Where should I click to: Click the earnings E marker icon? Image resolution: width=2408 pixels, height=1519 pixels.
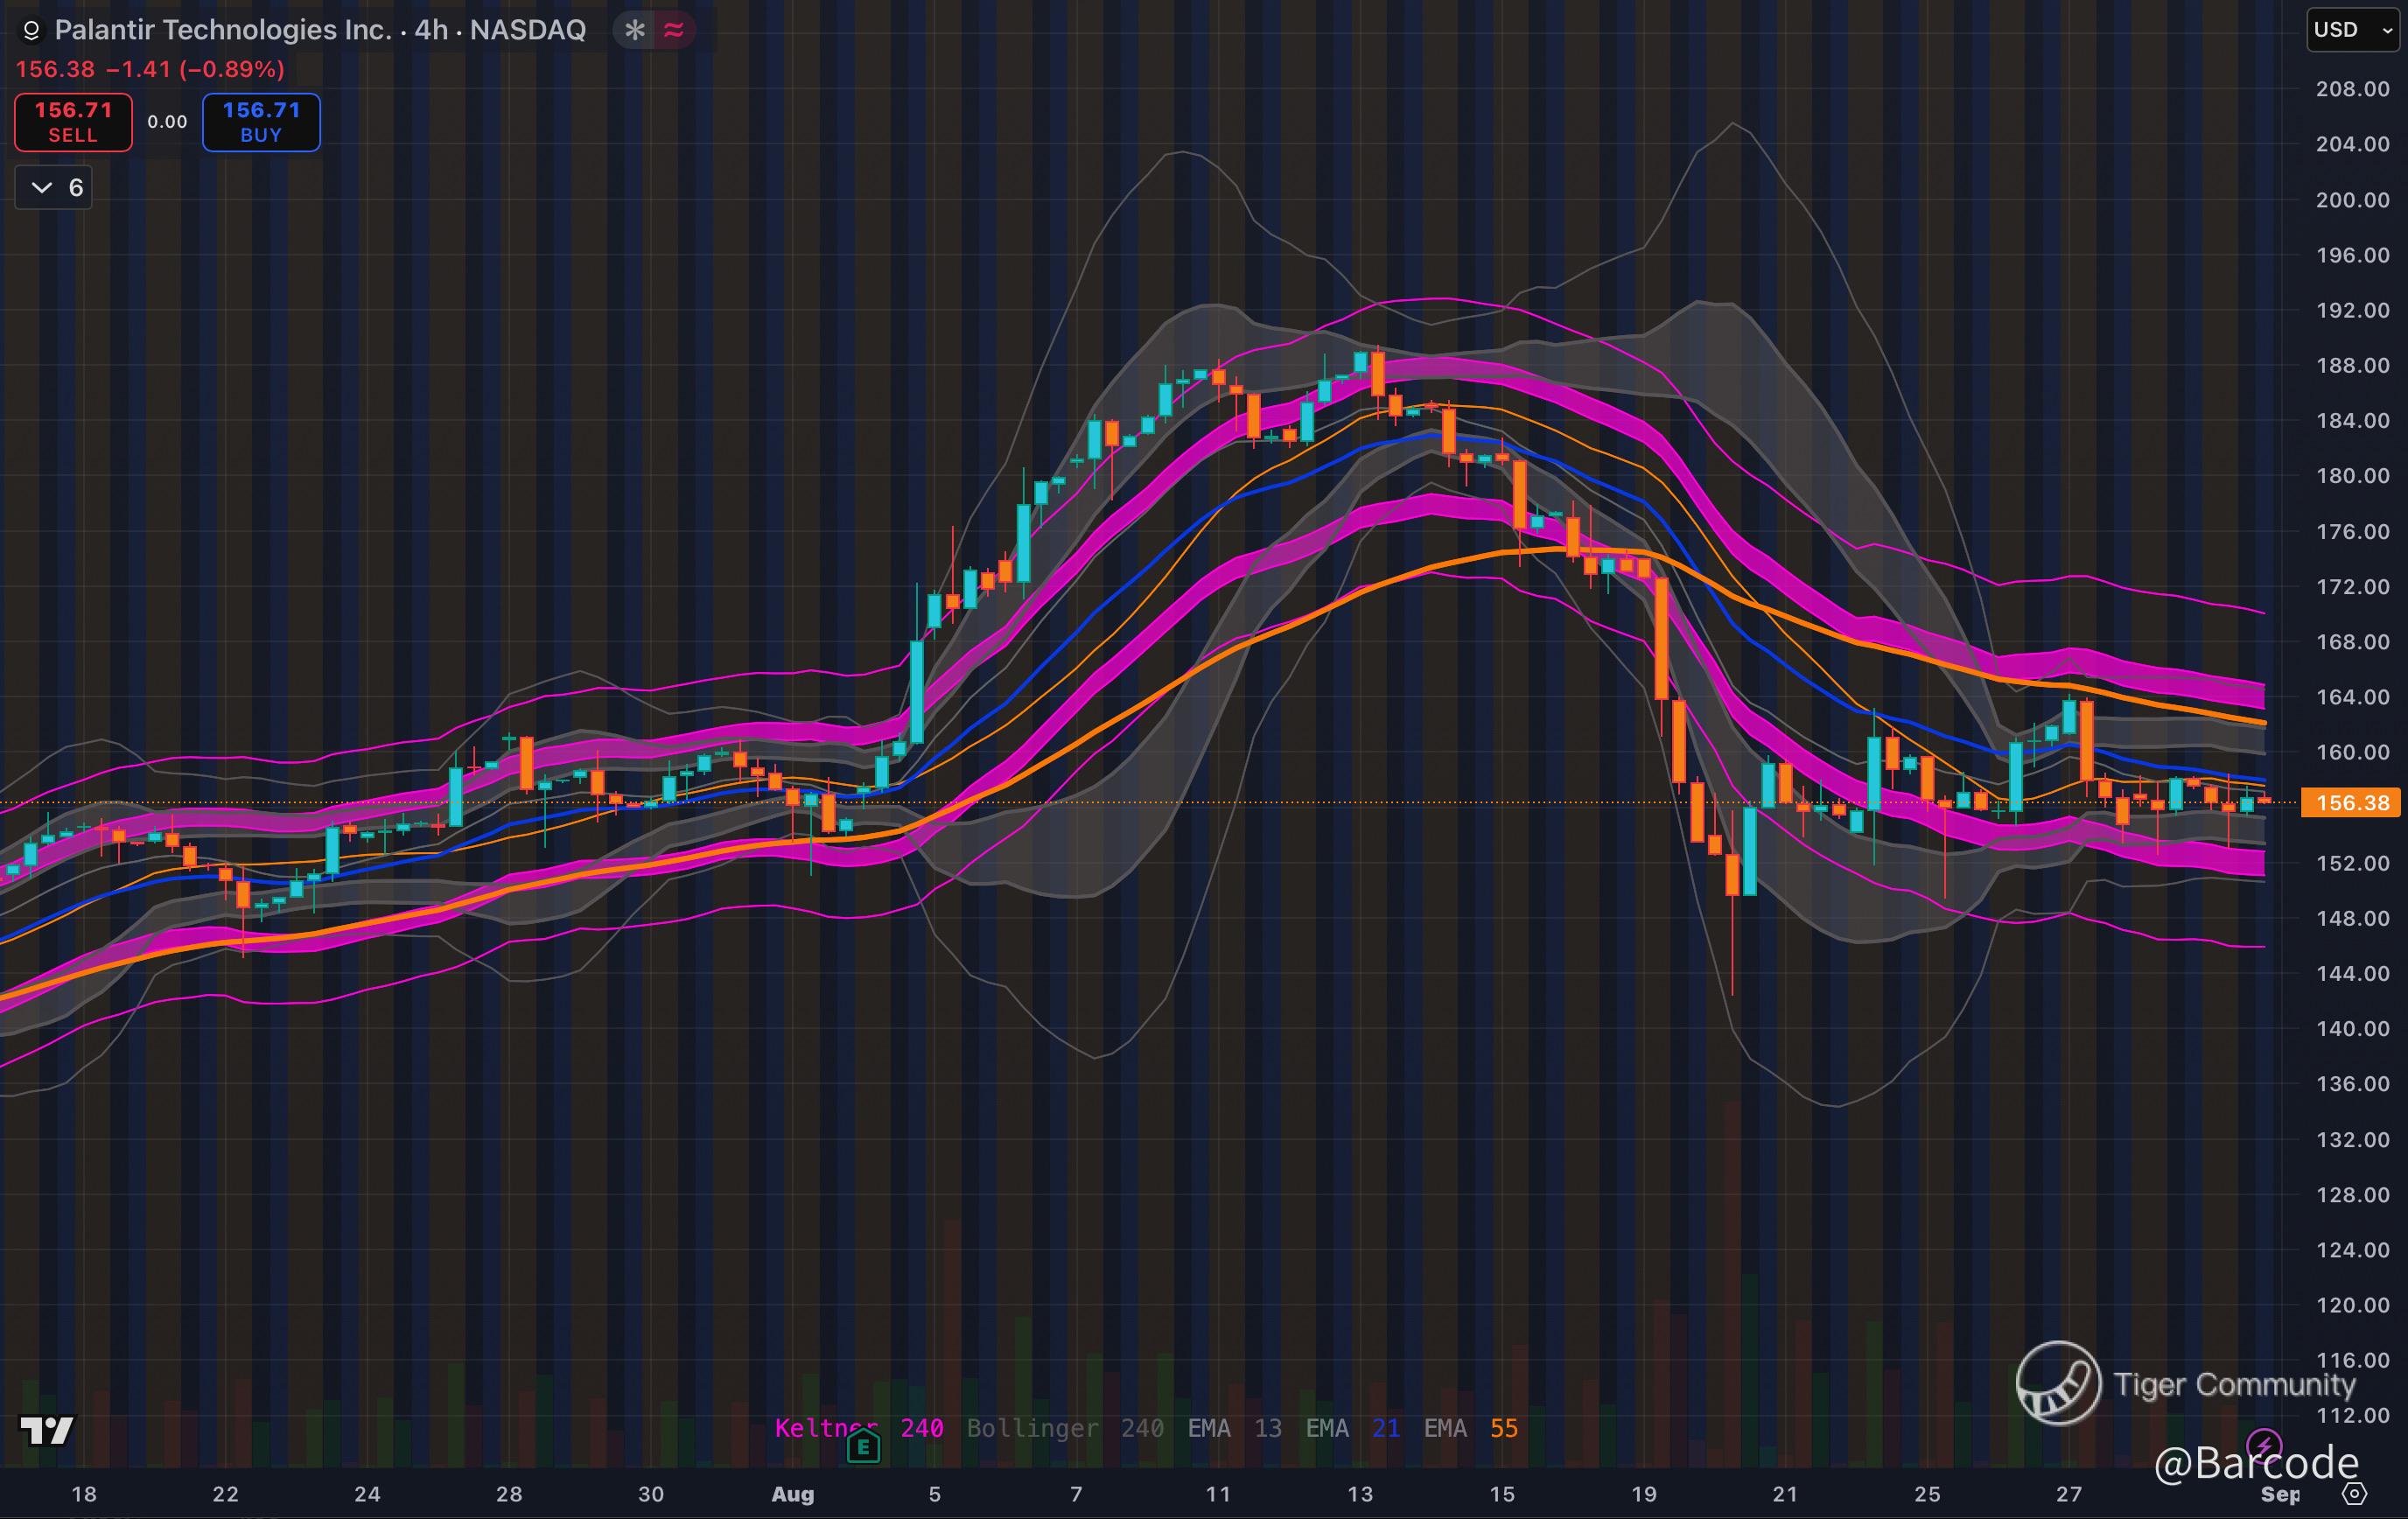pyautogui.click(x=863, y=1446)
